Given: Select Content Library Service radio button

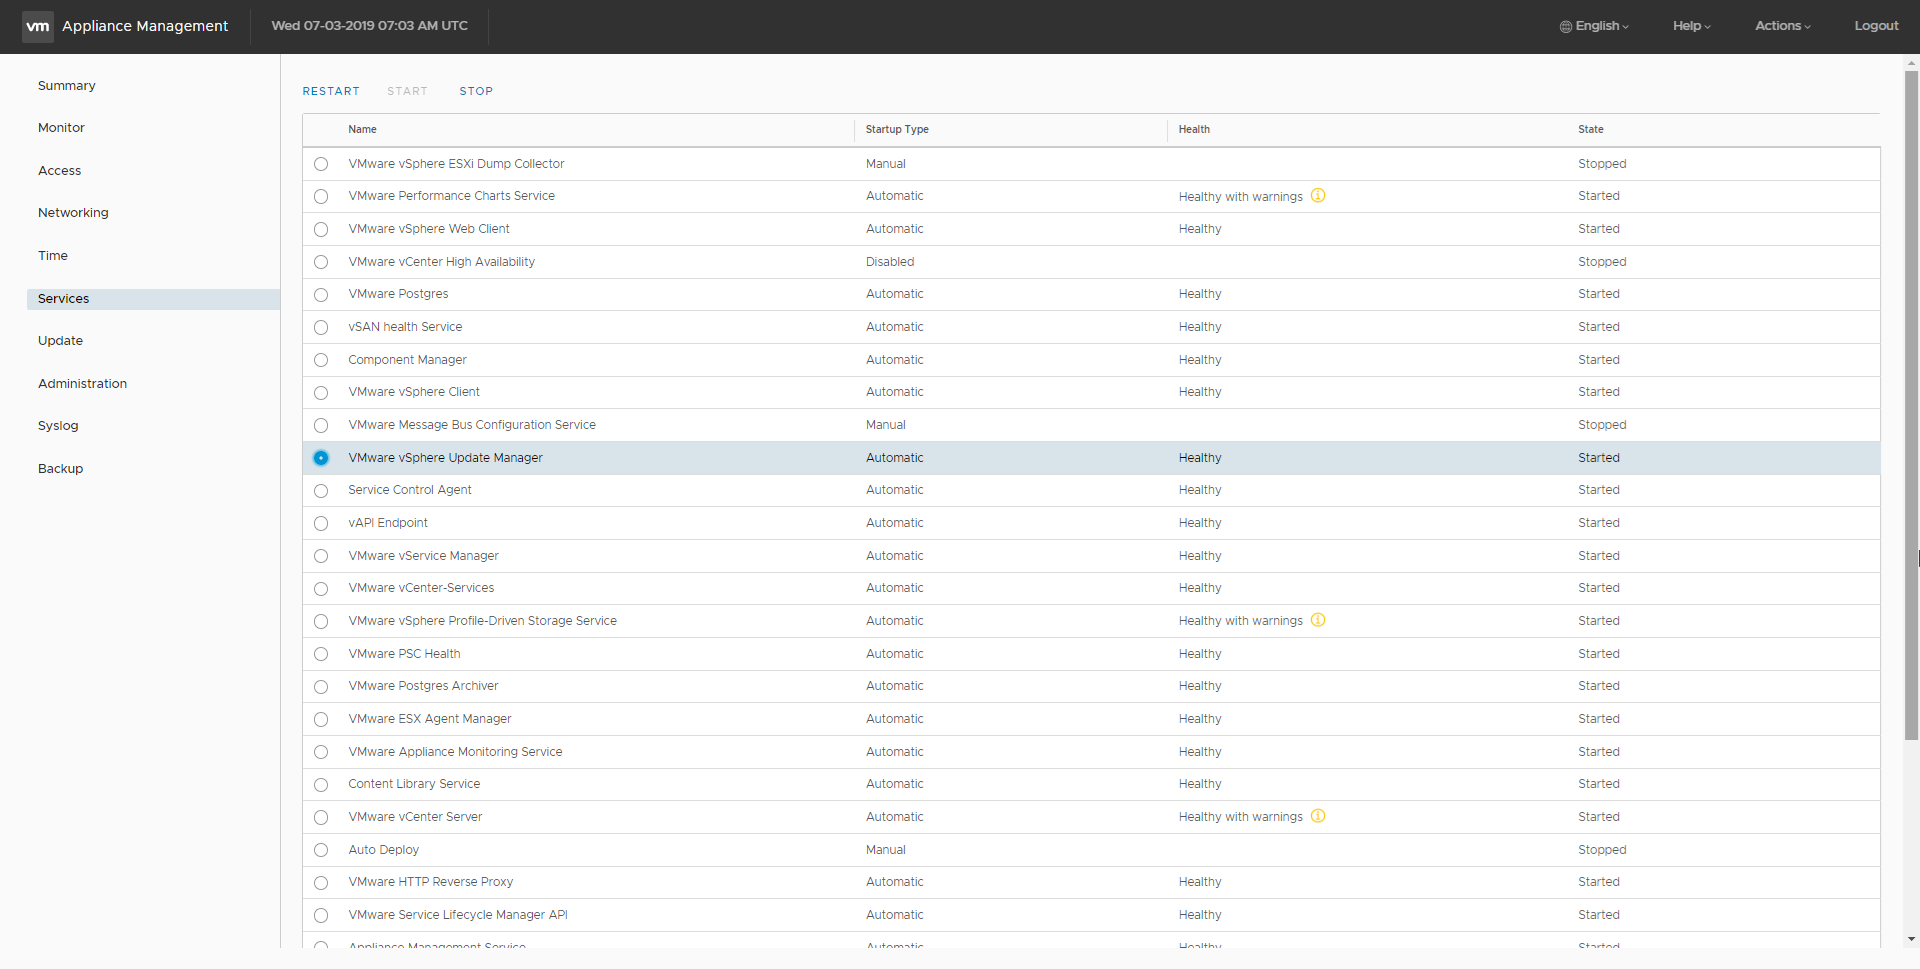Looking at the screenshot, I should [x=321, y=785].
